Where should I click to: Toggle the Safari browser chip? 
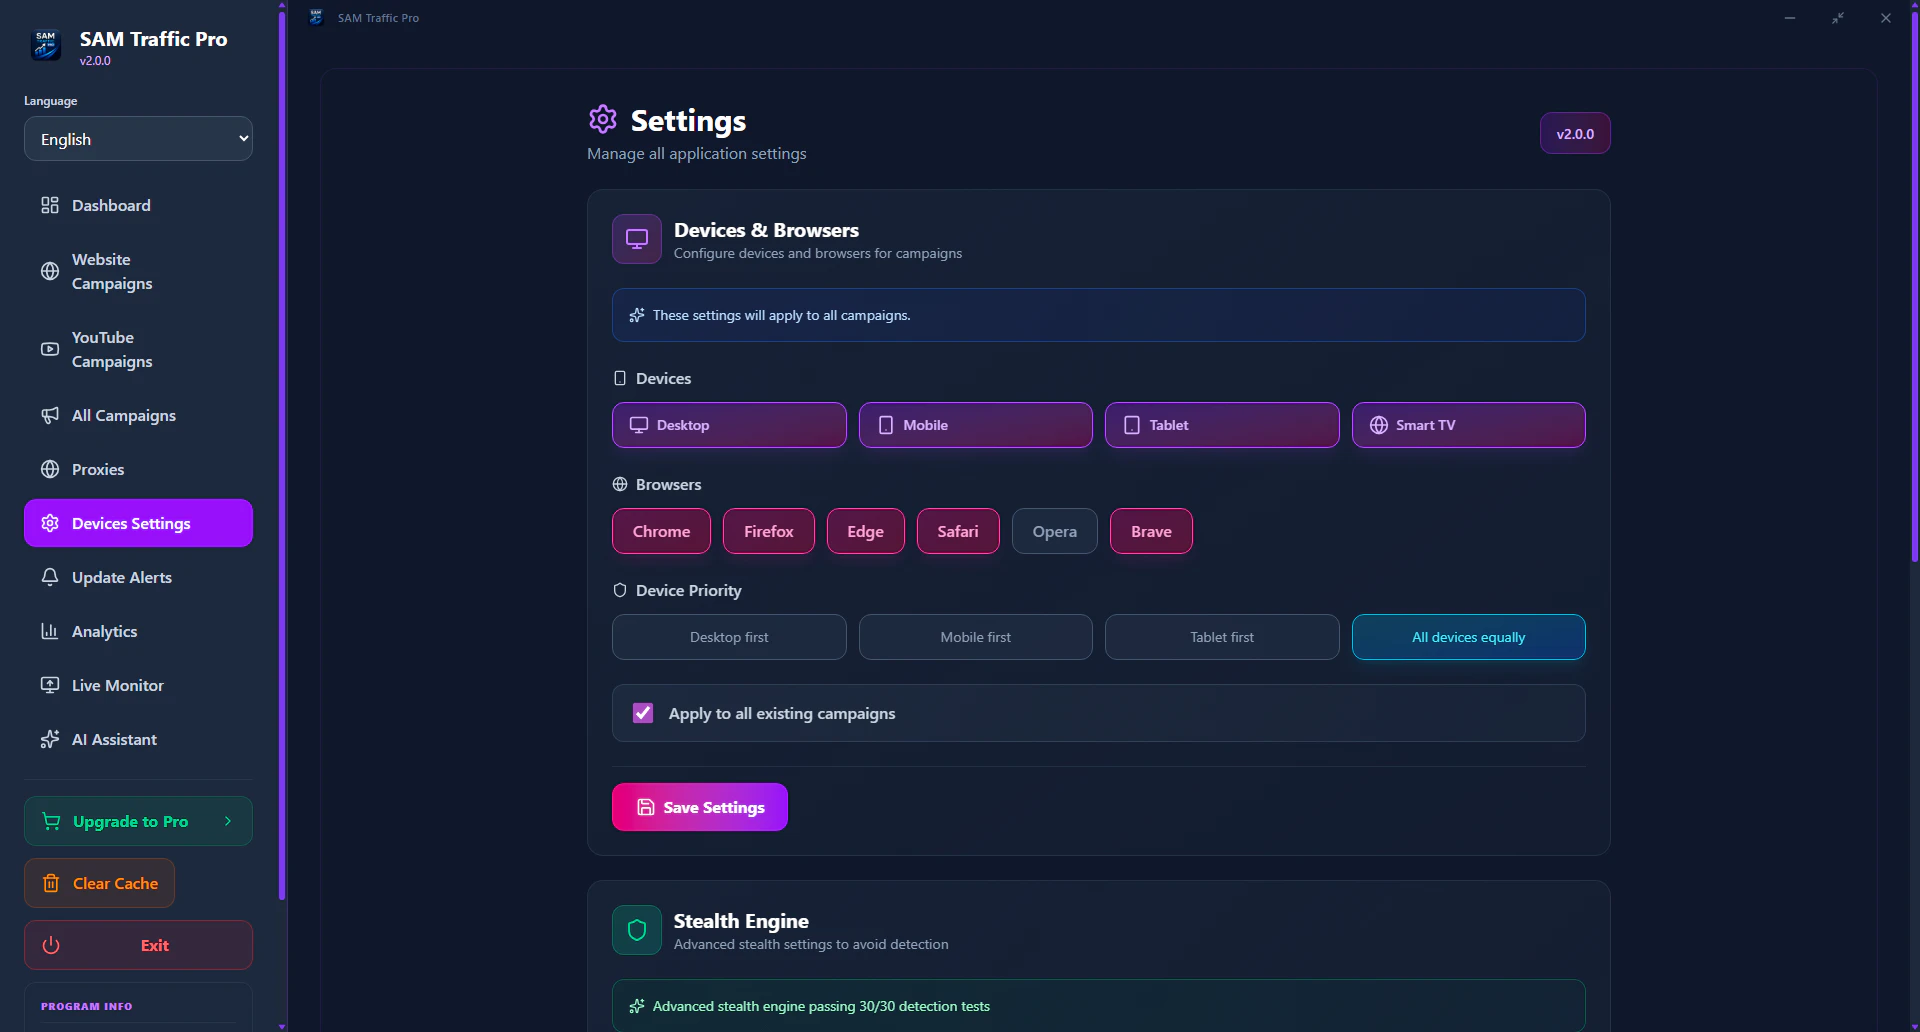point(958,531)
